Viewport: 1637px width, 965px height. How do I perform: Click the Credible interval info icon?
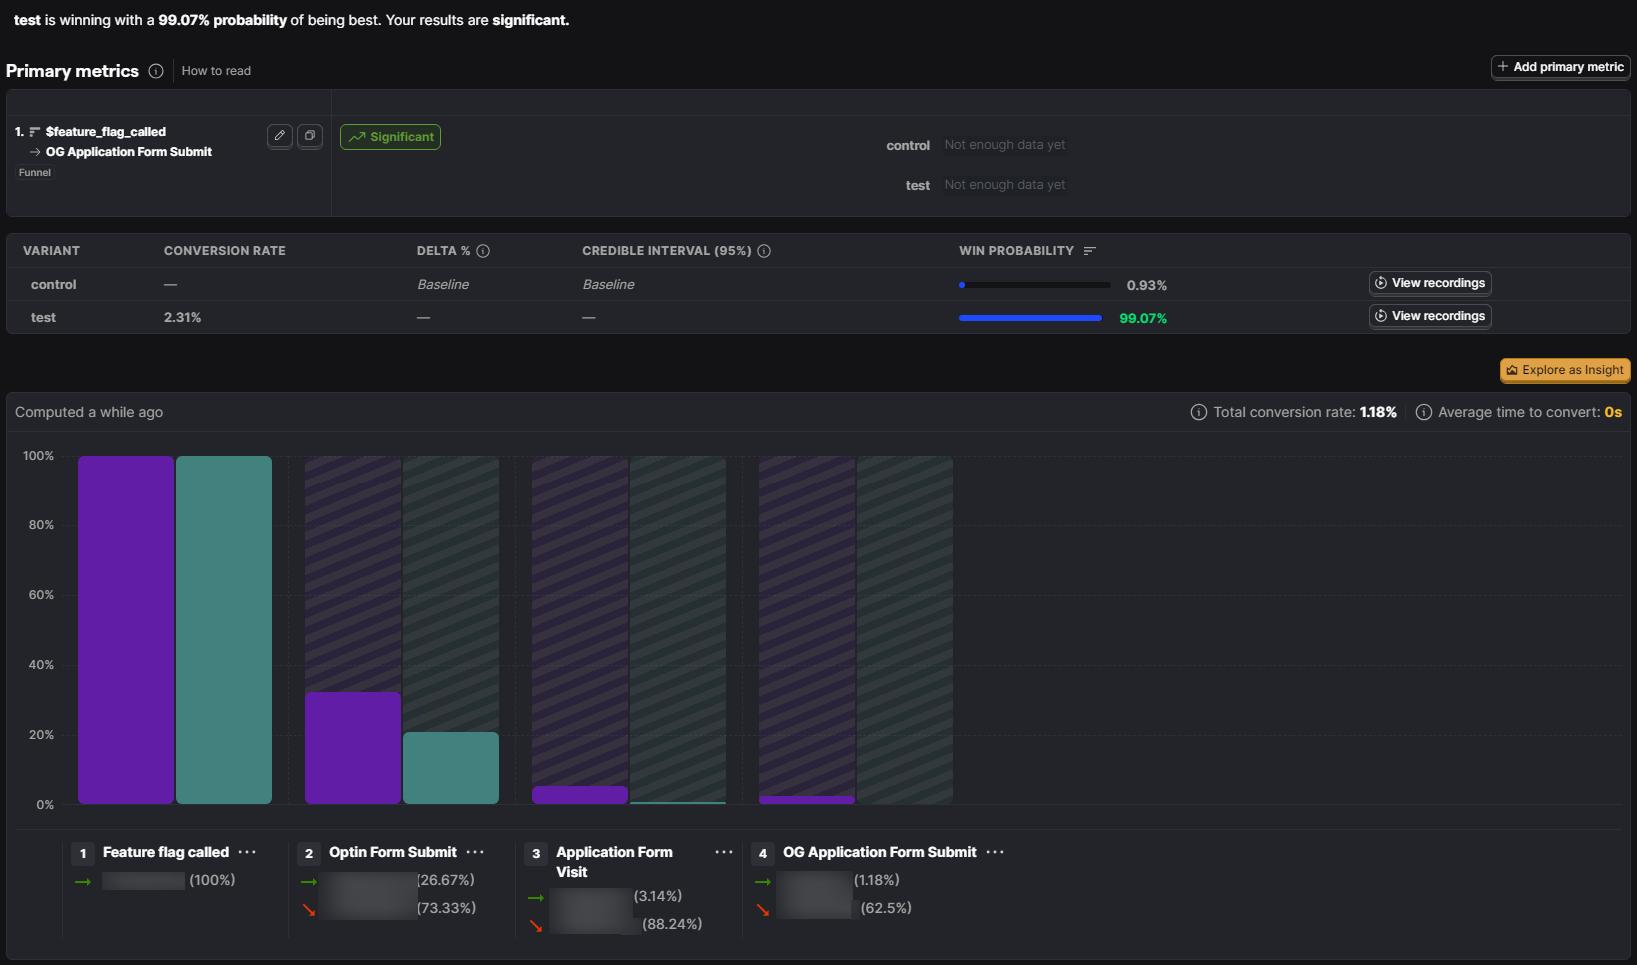[764, 251]
